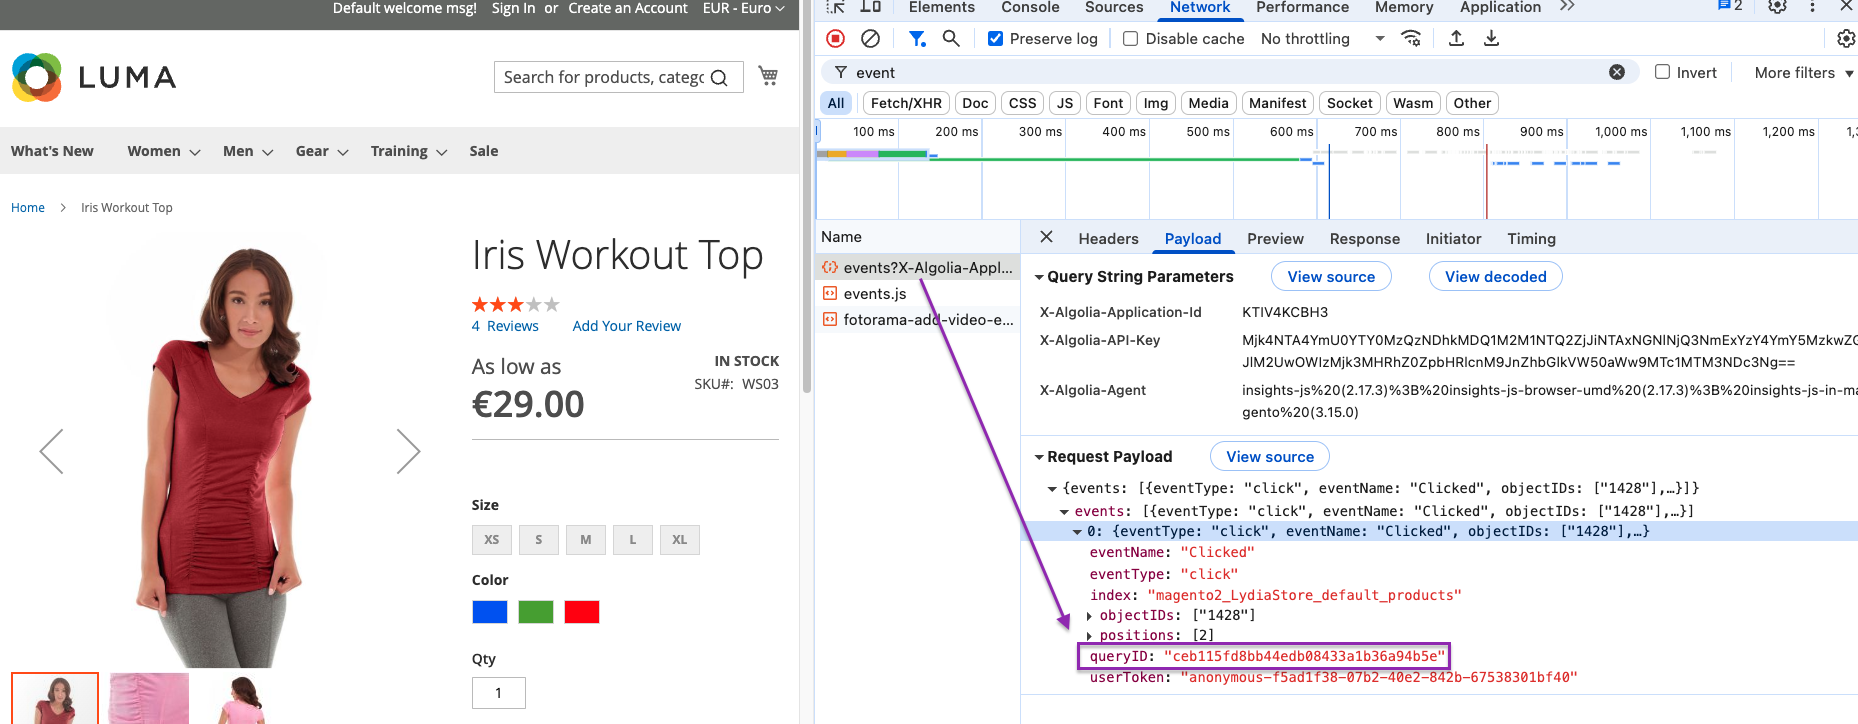Close the request details pane
The height and width of the screenshot is (724, 1858).
(1046, 237)
